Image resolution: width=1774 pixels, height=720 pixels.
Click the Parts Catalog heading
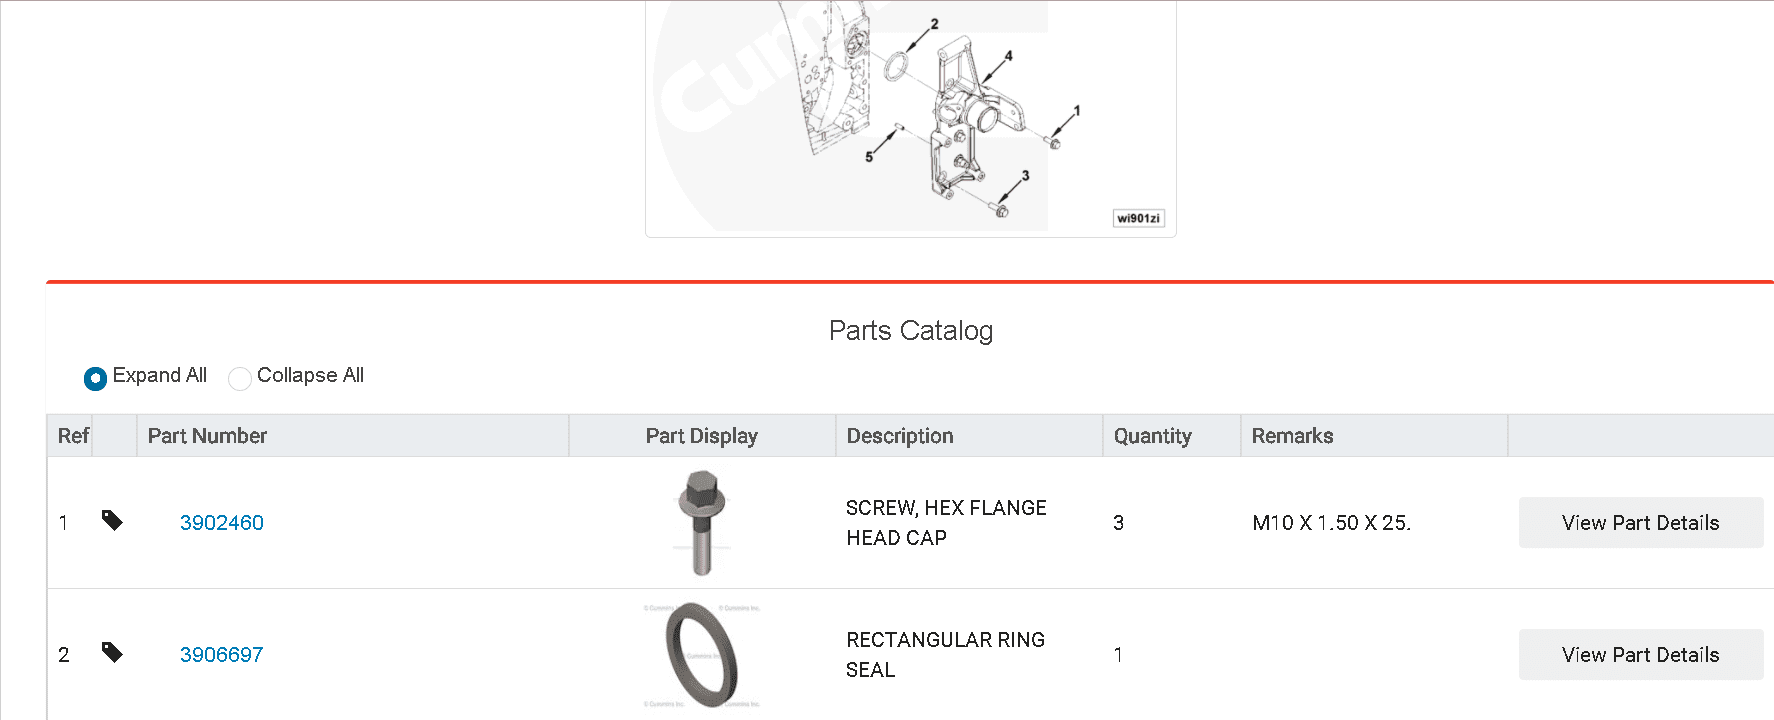911,331
